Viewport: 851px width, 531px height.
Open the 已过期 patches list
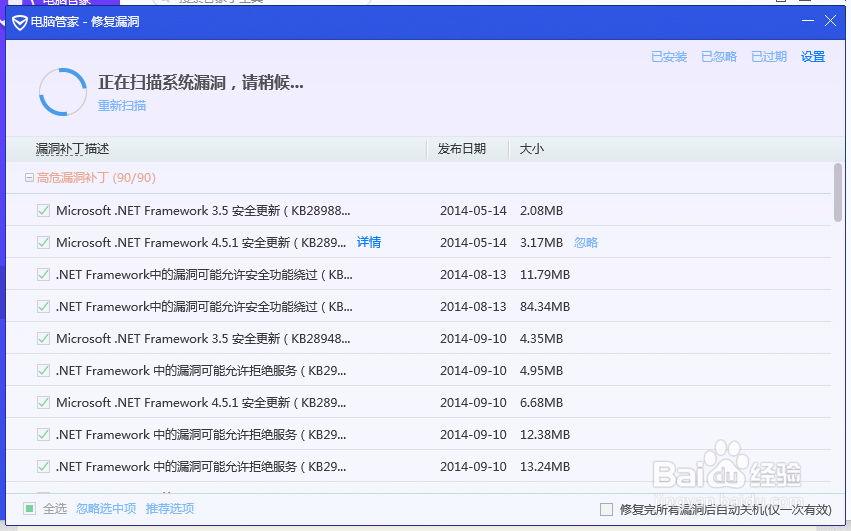click(x=769, y=56)
